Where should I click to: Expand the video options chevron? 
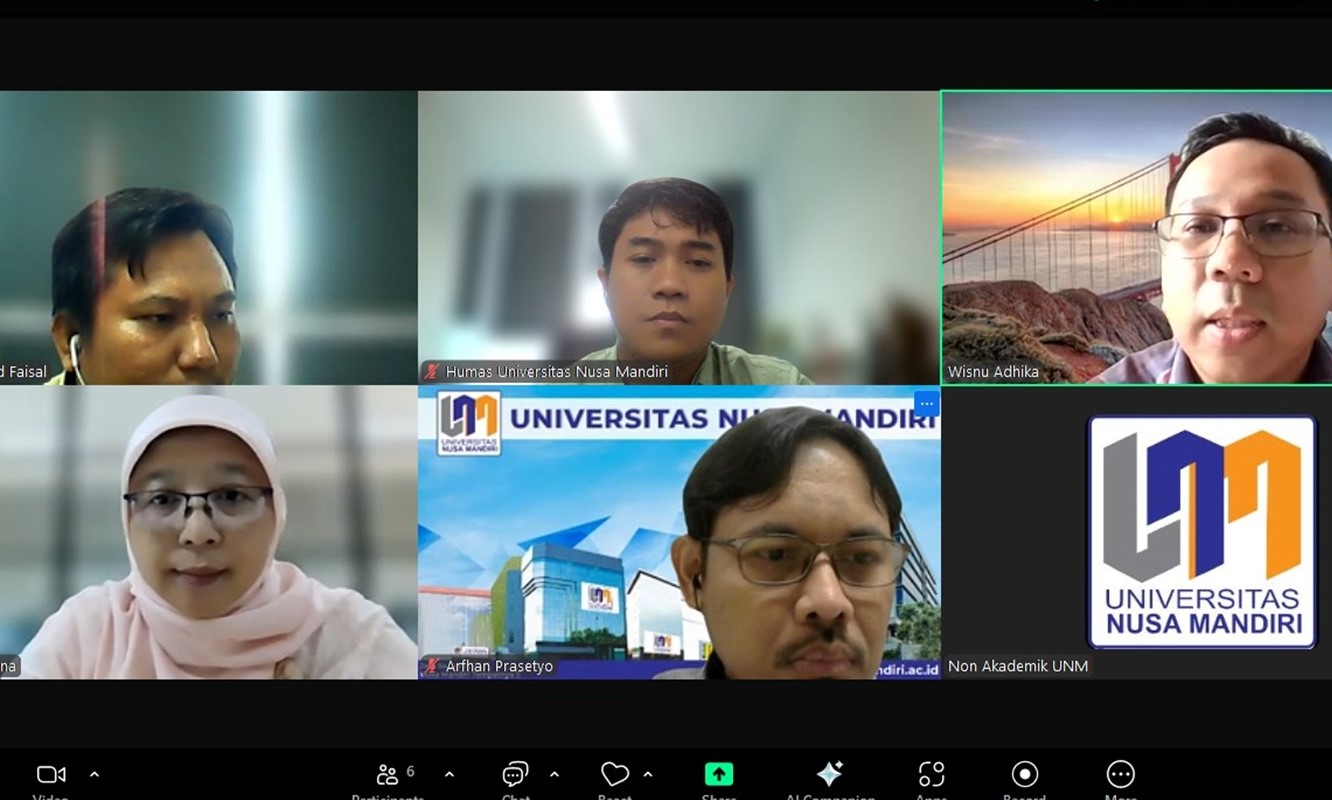(94, 774)
